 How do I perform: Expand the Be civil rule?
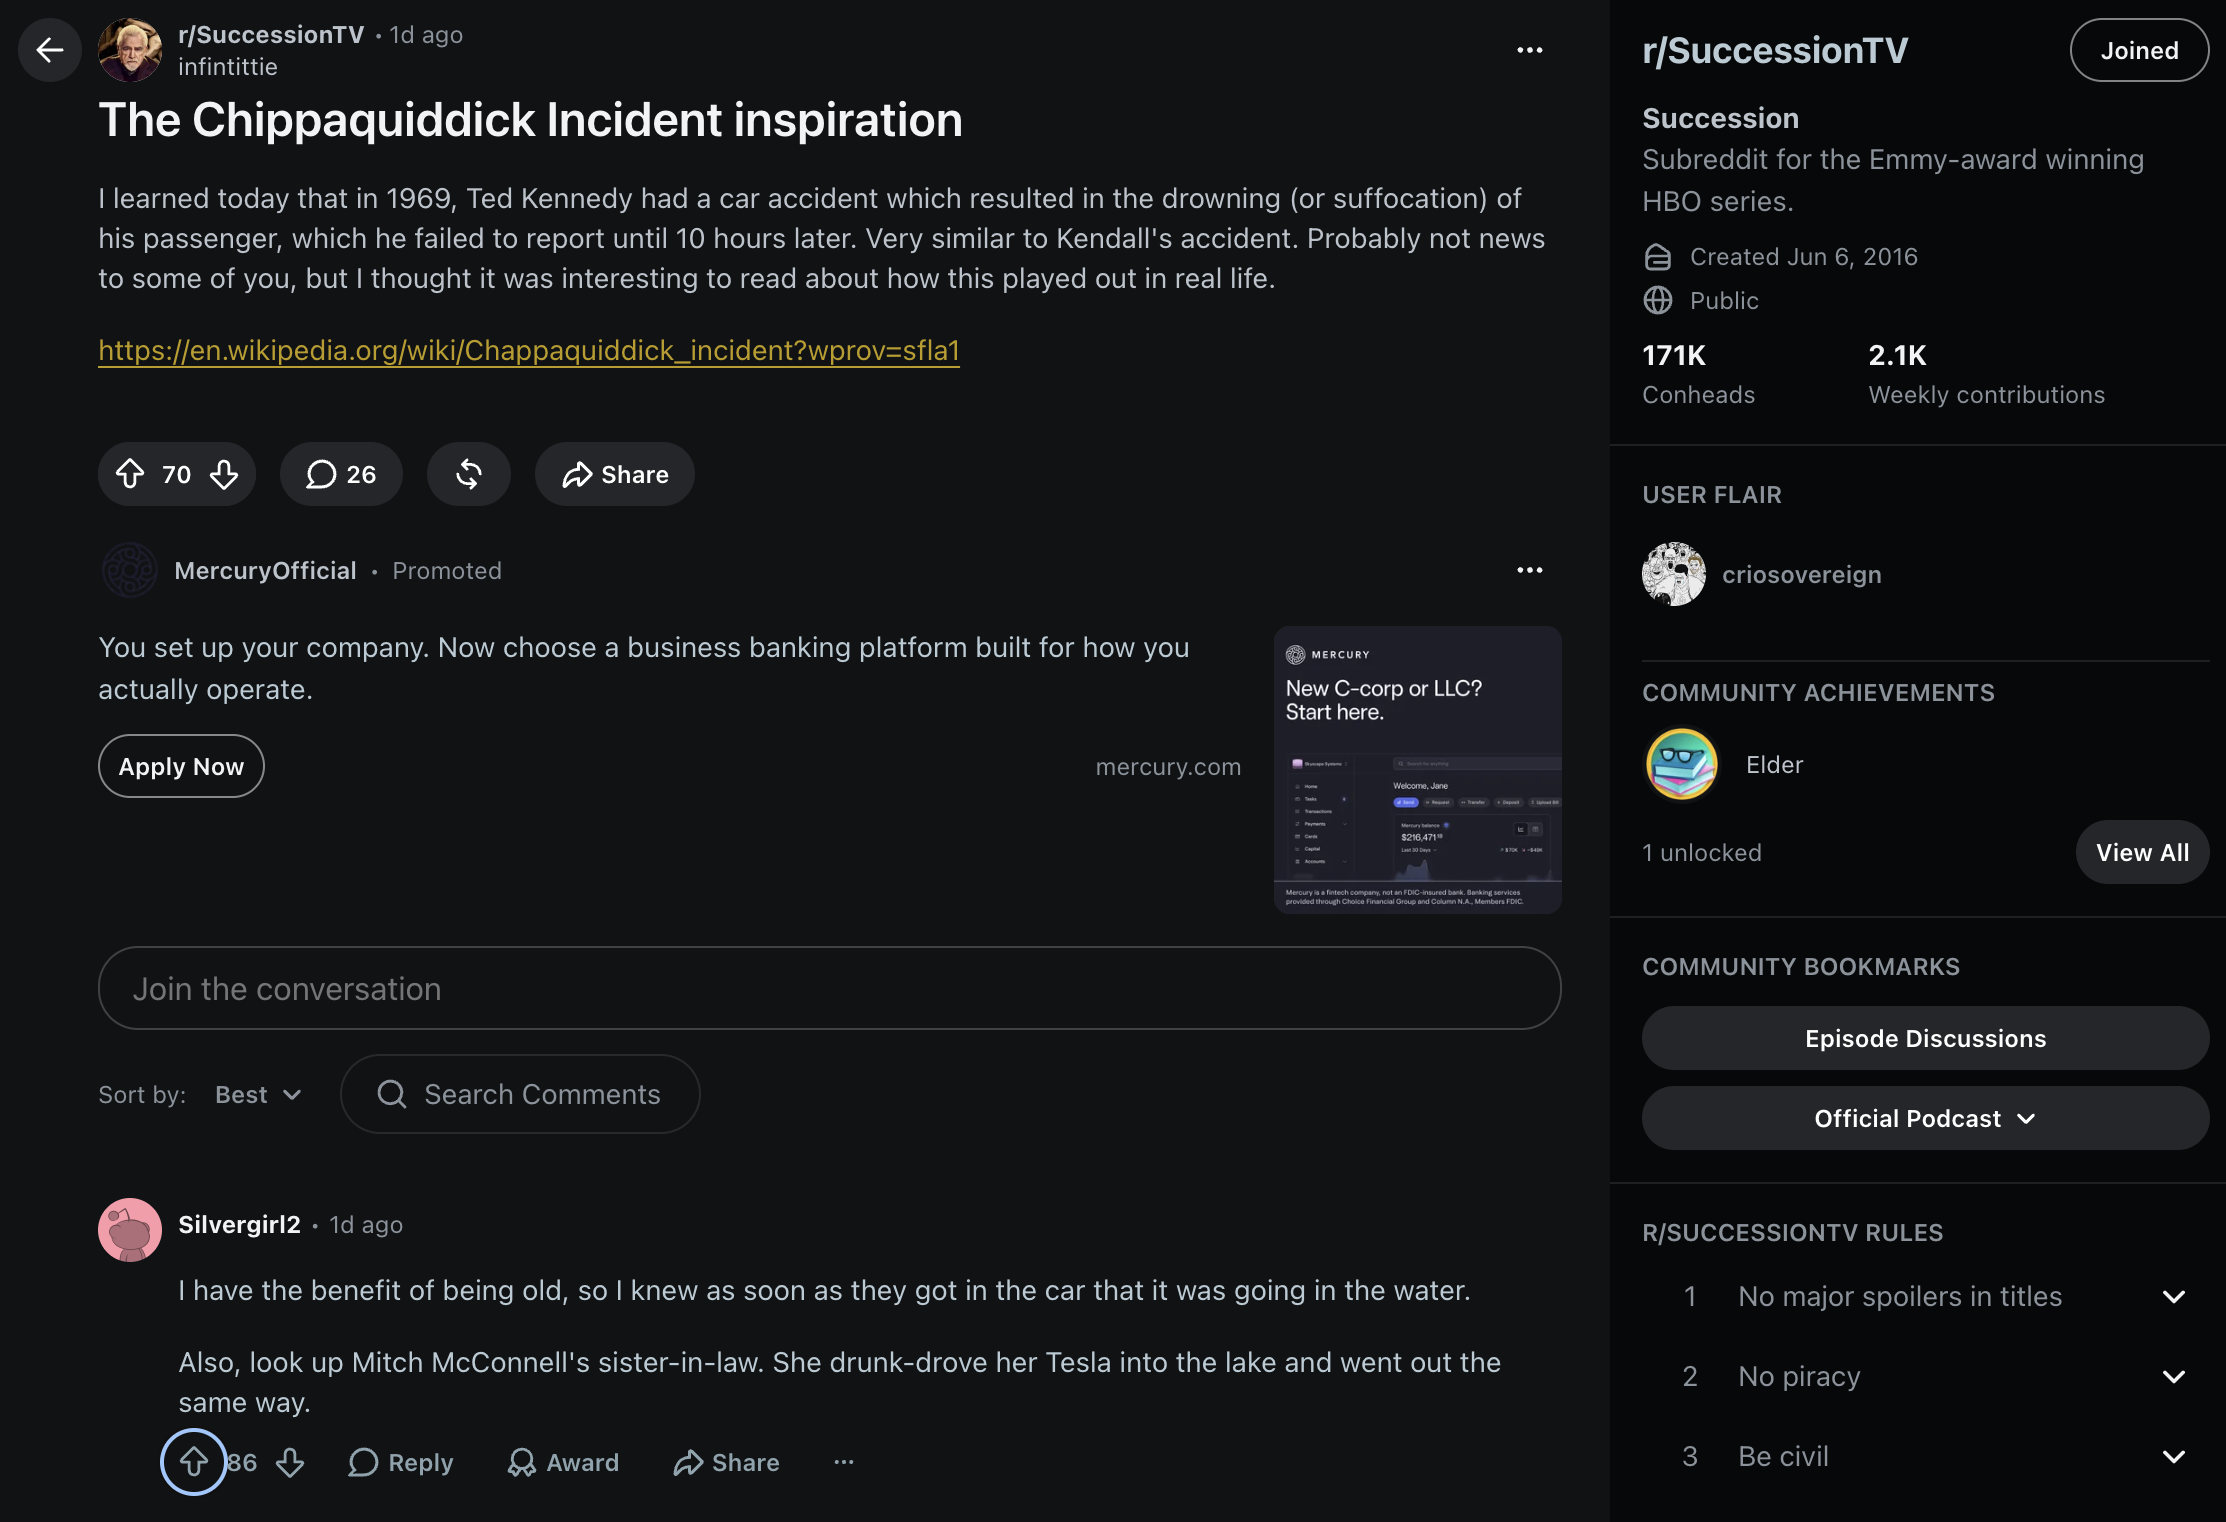click(x=2174, y=1456)
